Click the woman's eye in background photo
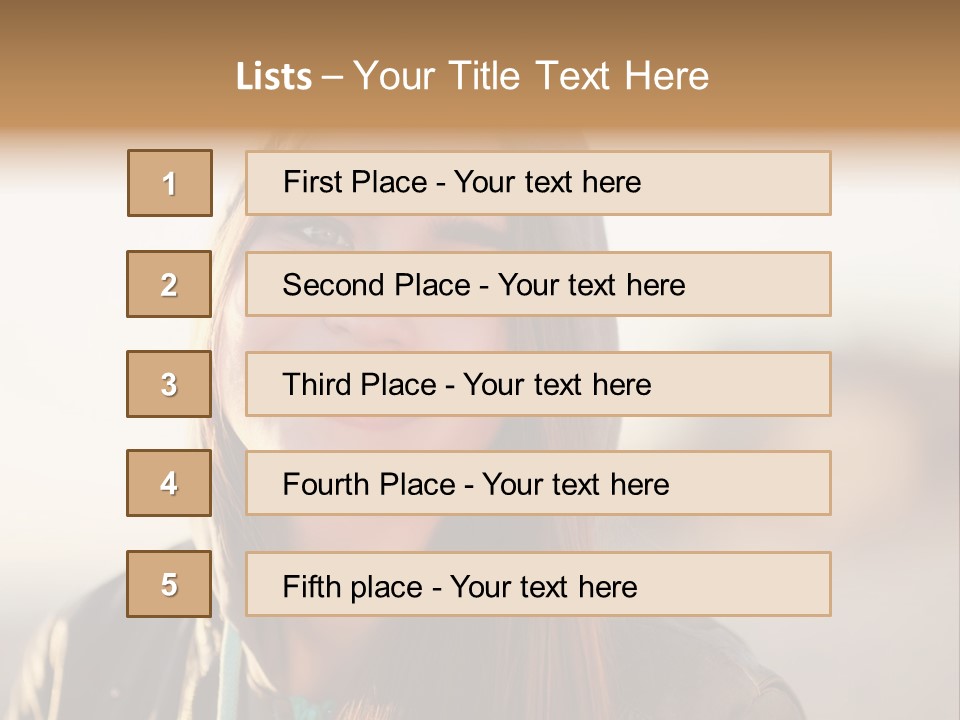The width and height of the screenshot is (960, 720). [327, 235]
